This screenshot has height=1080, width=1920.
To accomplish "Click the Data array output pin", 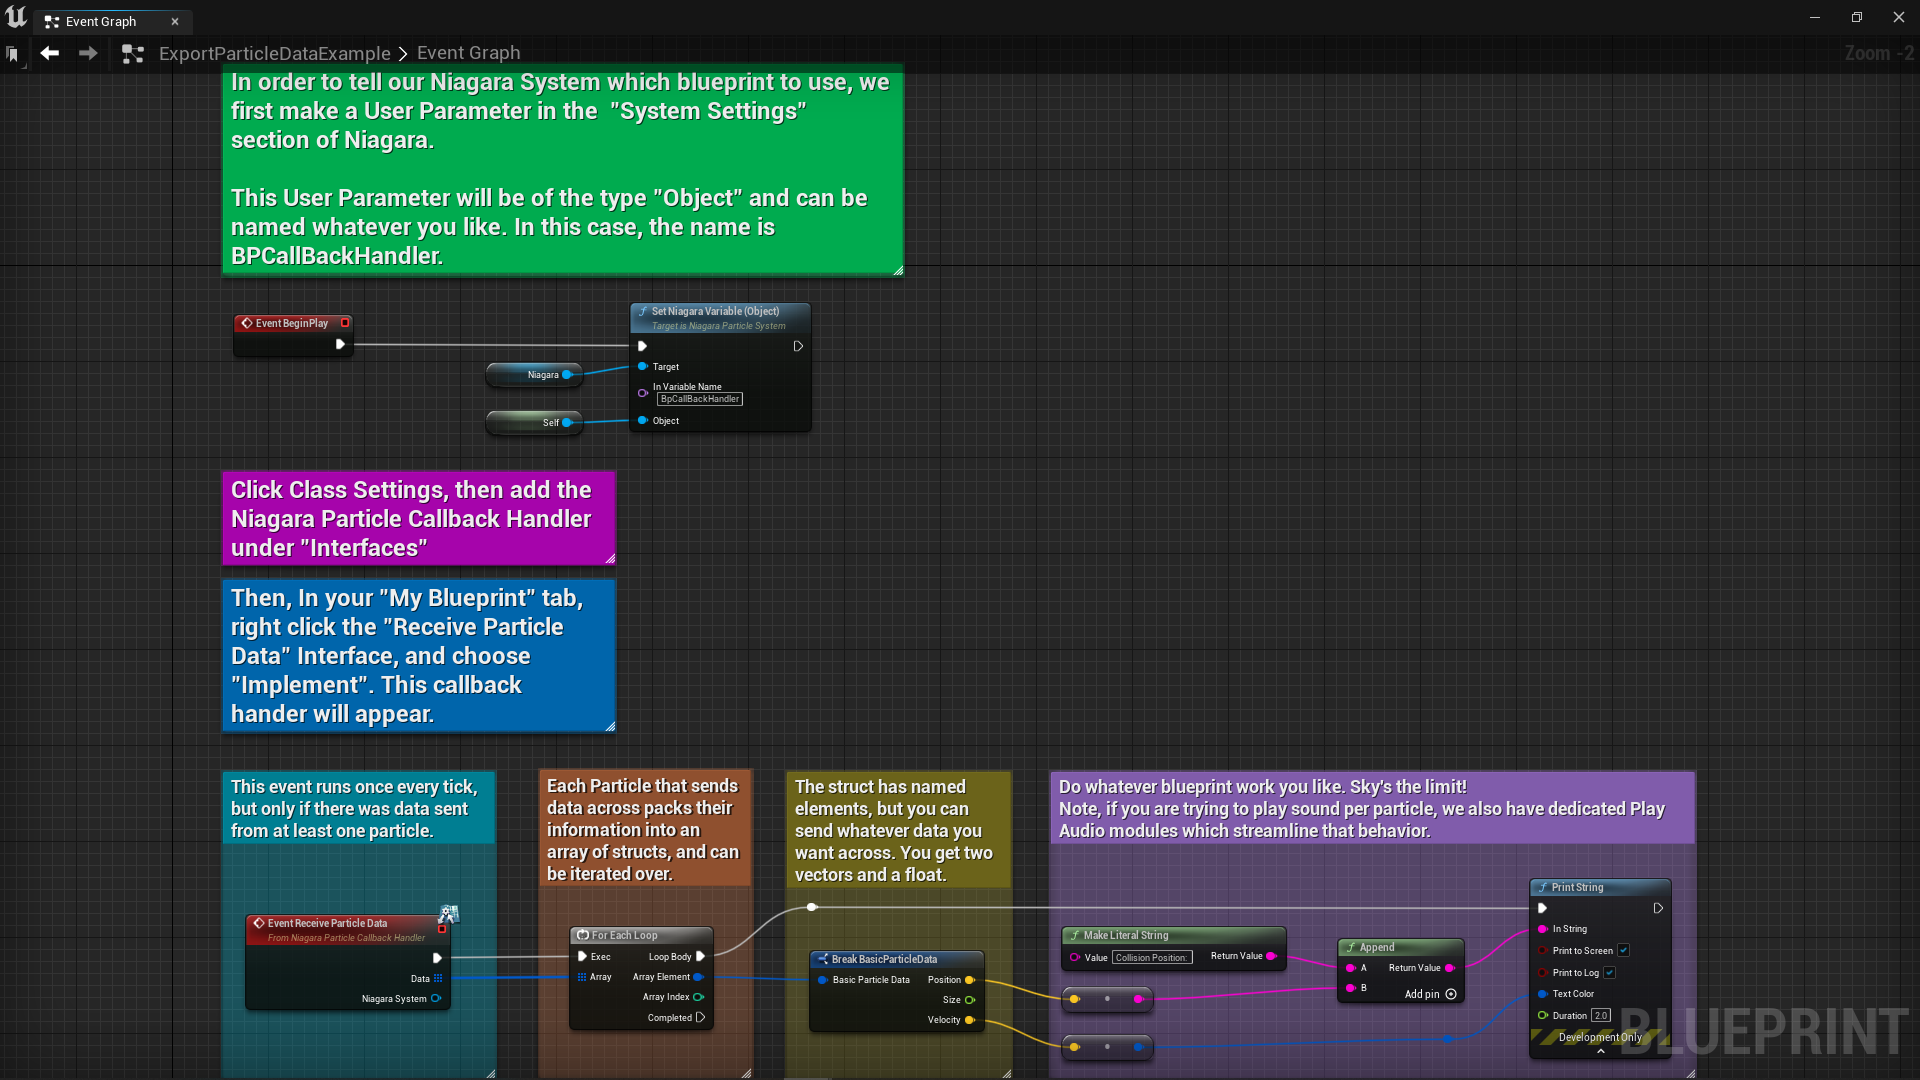I will (438, 978).
